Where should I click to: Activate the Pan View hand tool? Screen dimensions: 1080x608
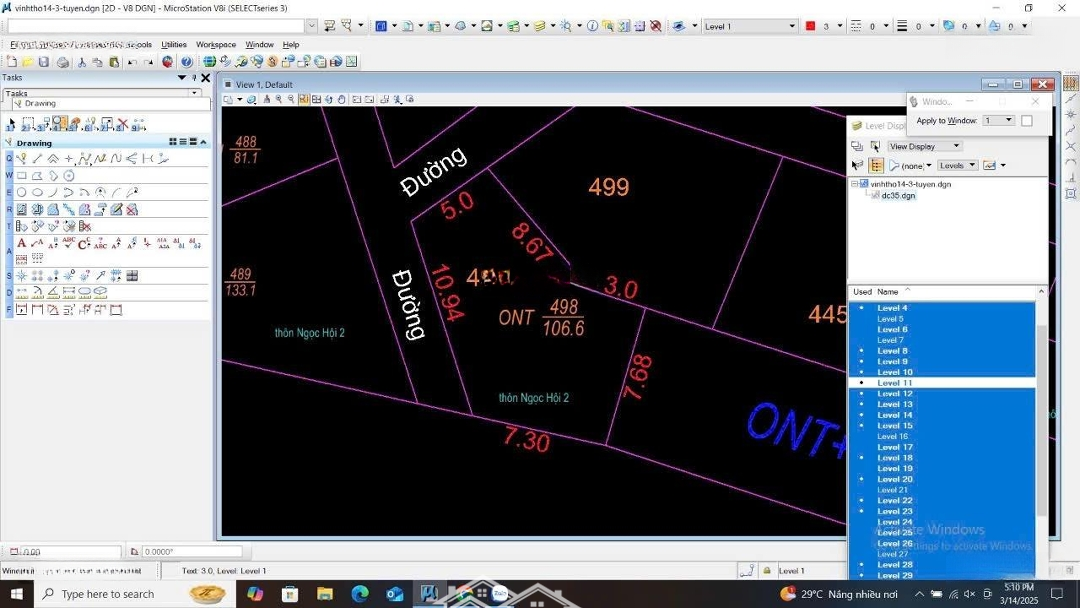click(342, 99)
